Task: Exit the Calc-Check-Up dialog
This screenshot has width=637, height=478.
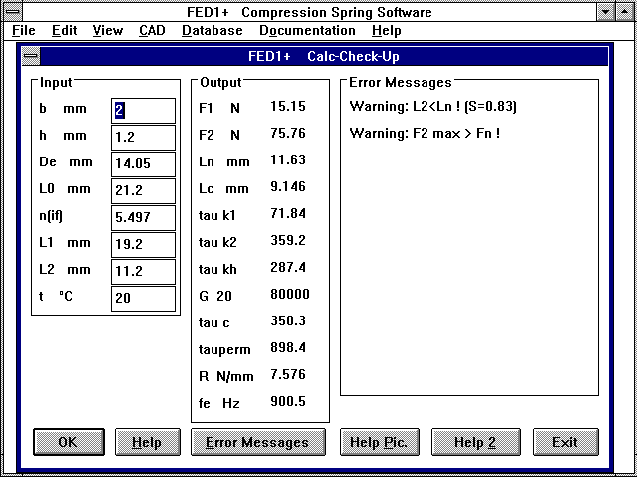Action: [565, 442]
